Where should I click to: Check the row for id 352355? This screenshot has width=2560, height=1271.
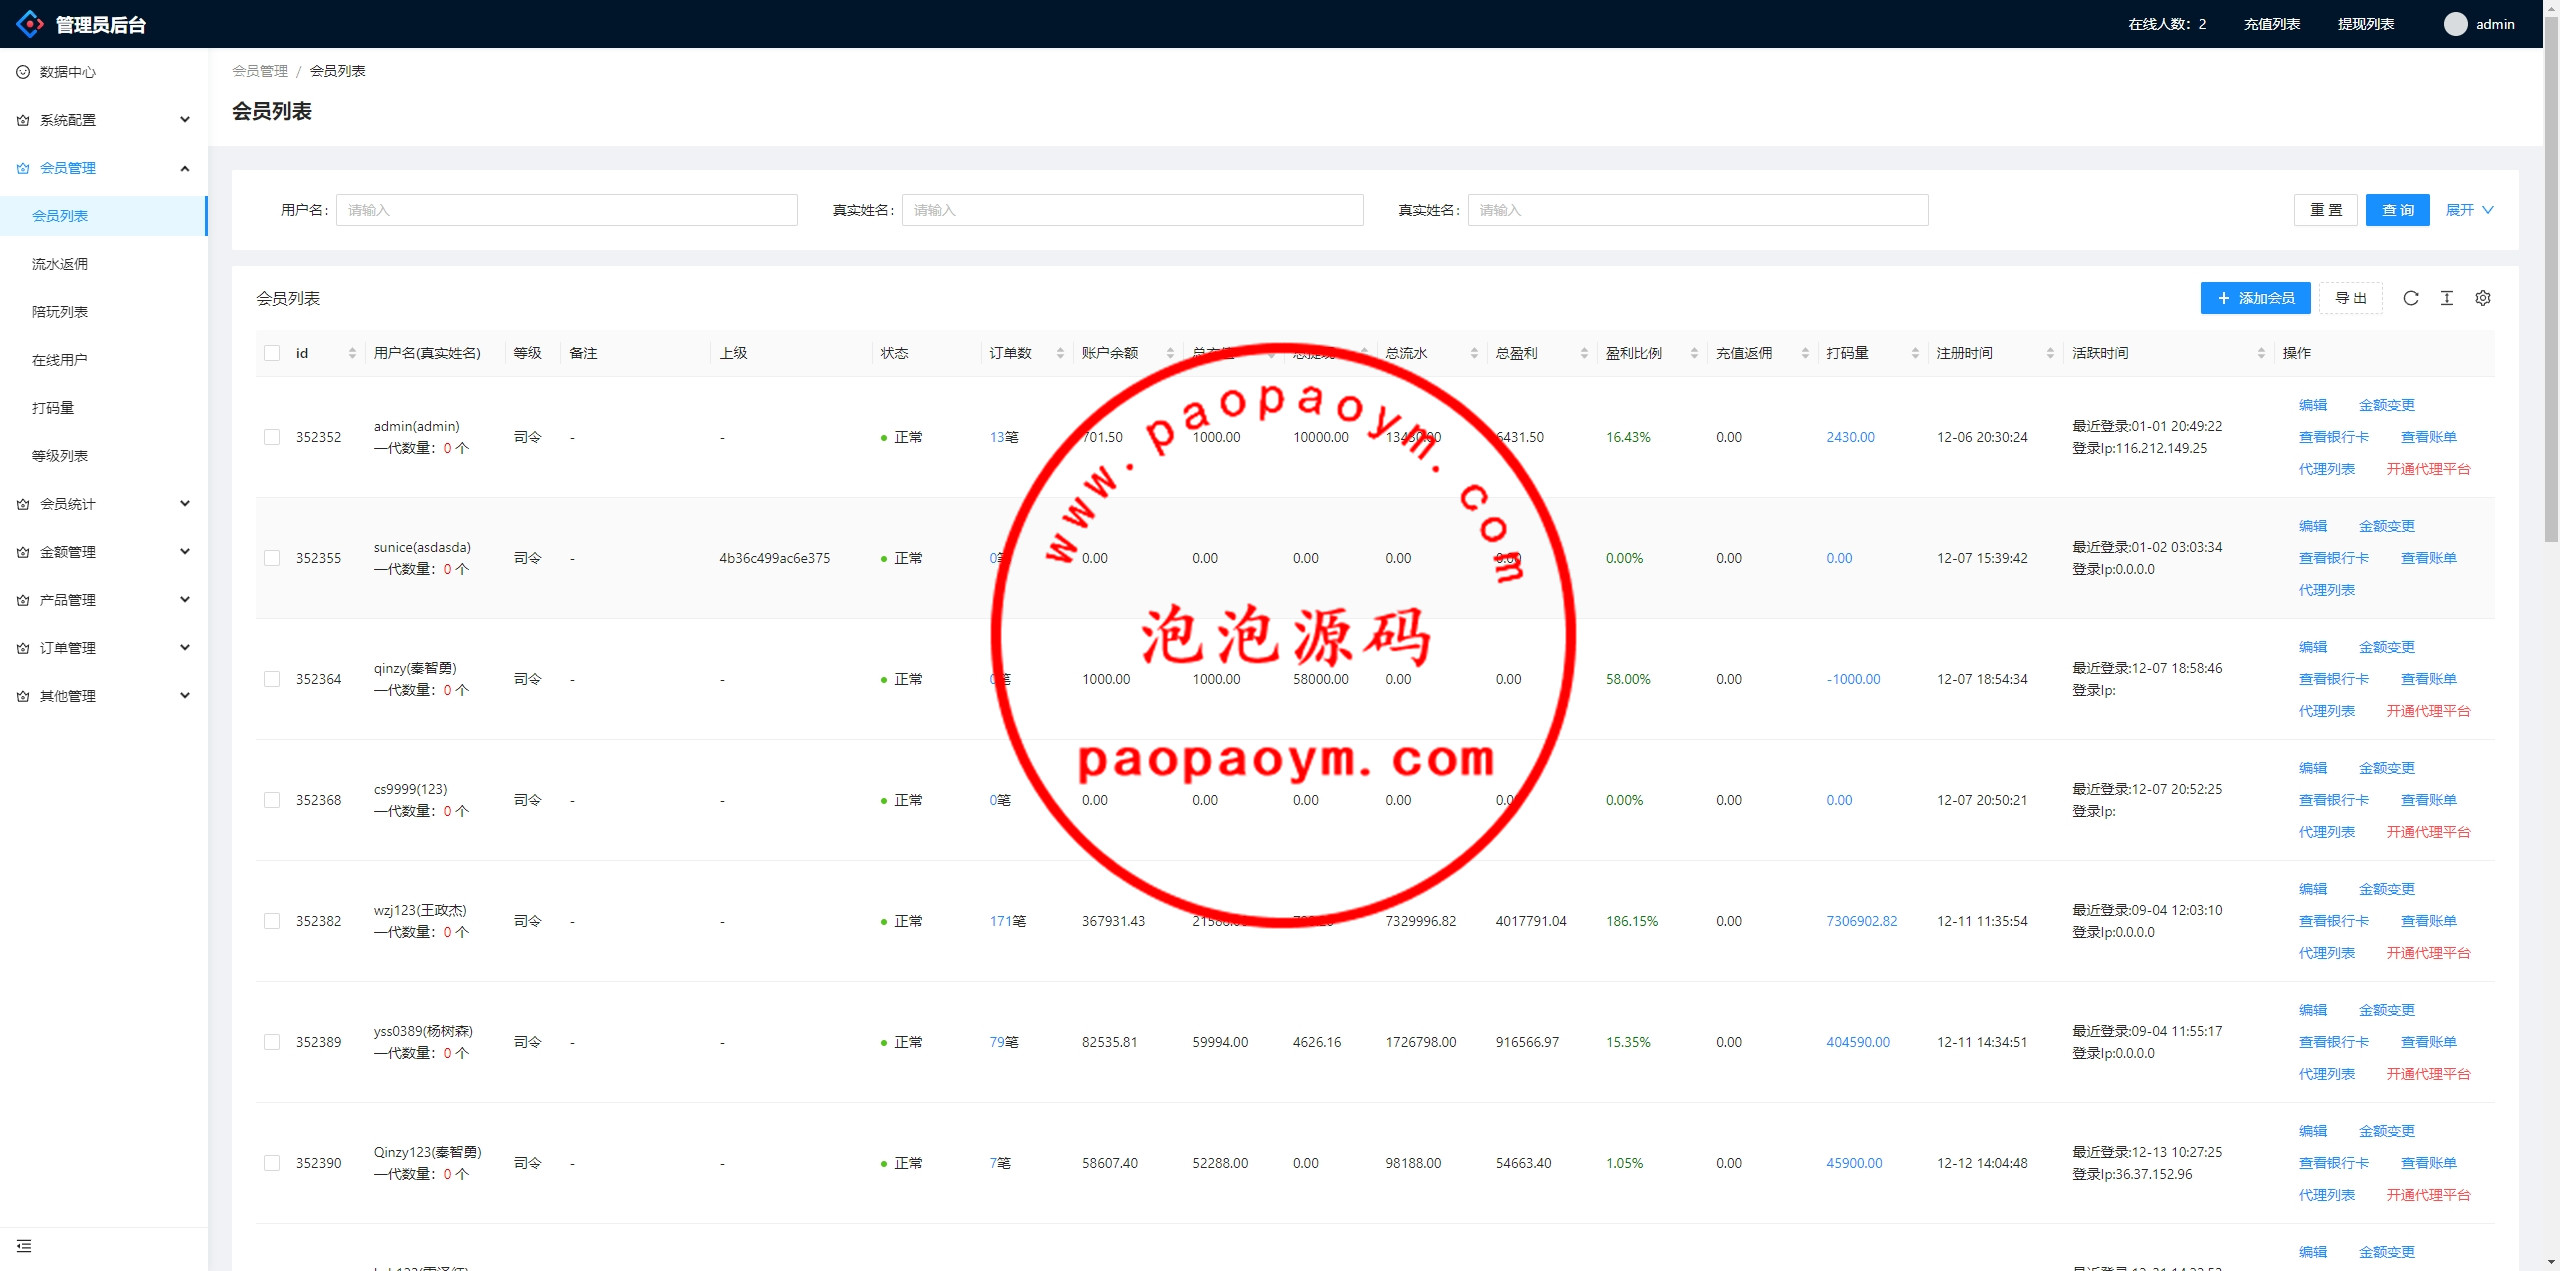(x=272, y=558)
